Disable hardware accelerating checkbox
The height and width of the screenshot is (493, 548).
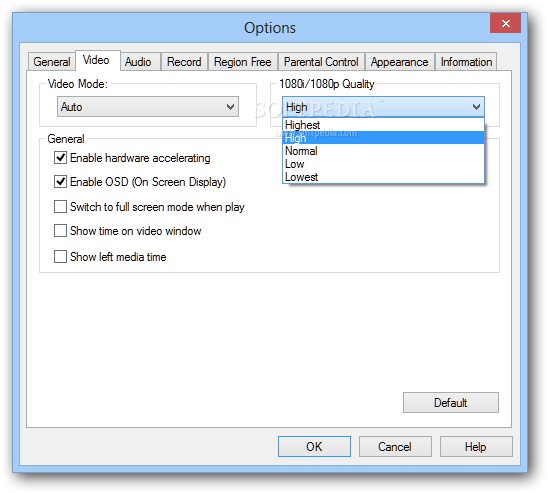click(x=60, y=158)
